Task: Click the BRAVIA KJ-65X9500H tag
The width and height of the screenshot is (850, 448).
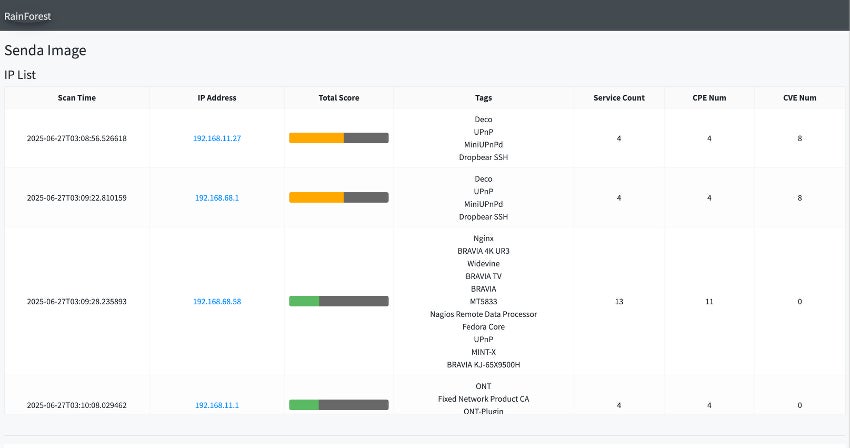Action: pyautogui.click(x=483, y=365)
